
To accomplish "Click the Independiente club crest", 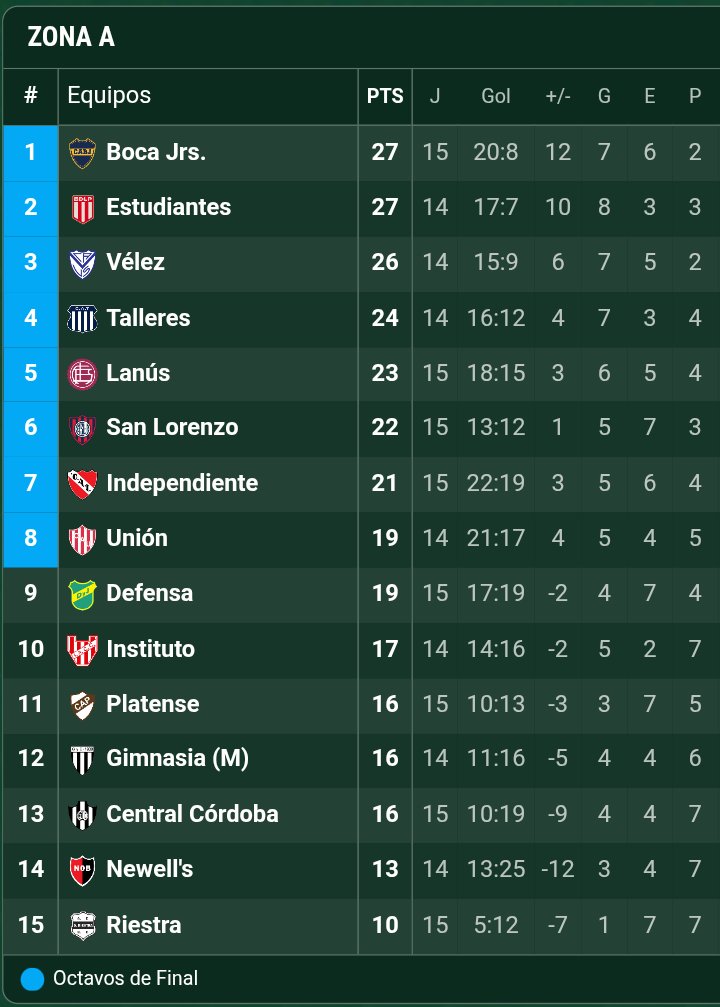I will [x=81, y=484].
